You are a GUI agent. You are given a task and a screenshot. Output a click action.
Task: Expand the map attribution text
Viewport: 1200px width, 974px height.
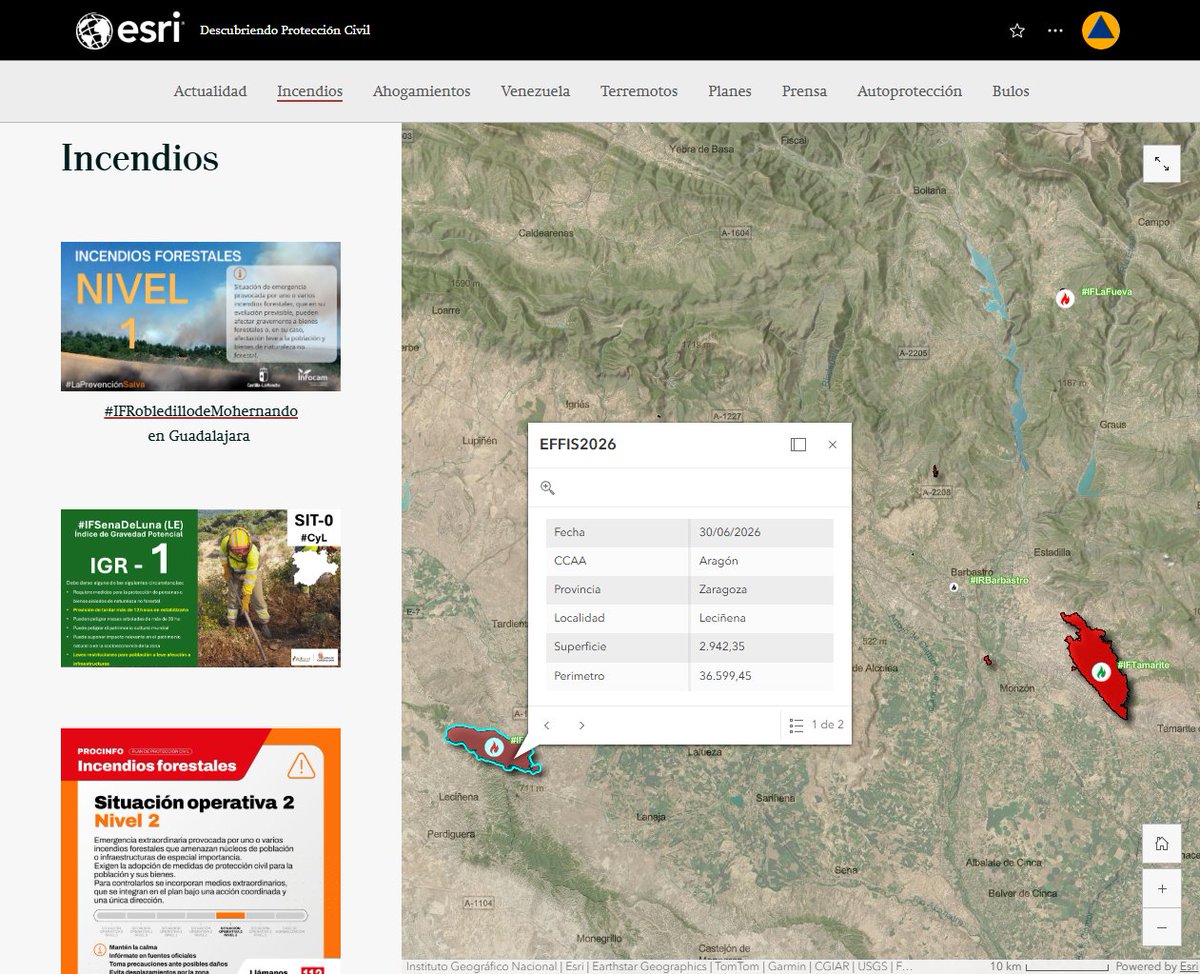click(658, 966)
